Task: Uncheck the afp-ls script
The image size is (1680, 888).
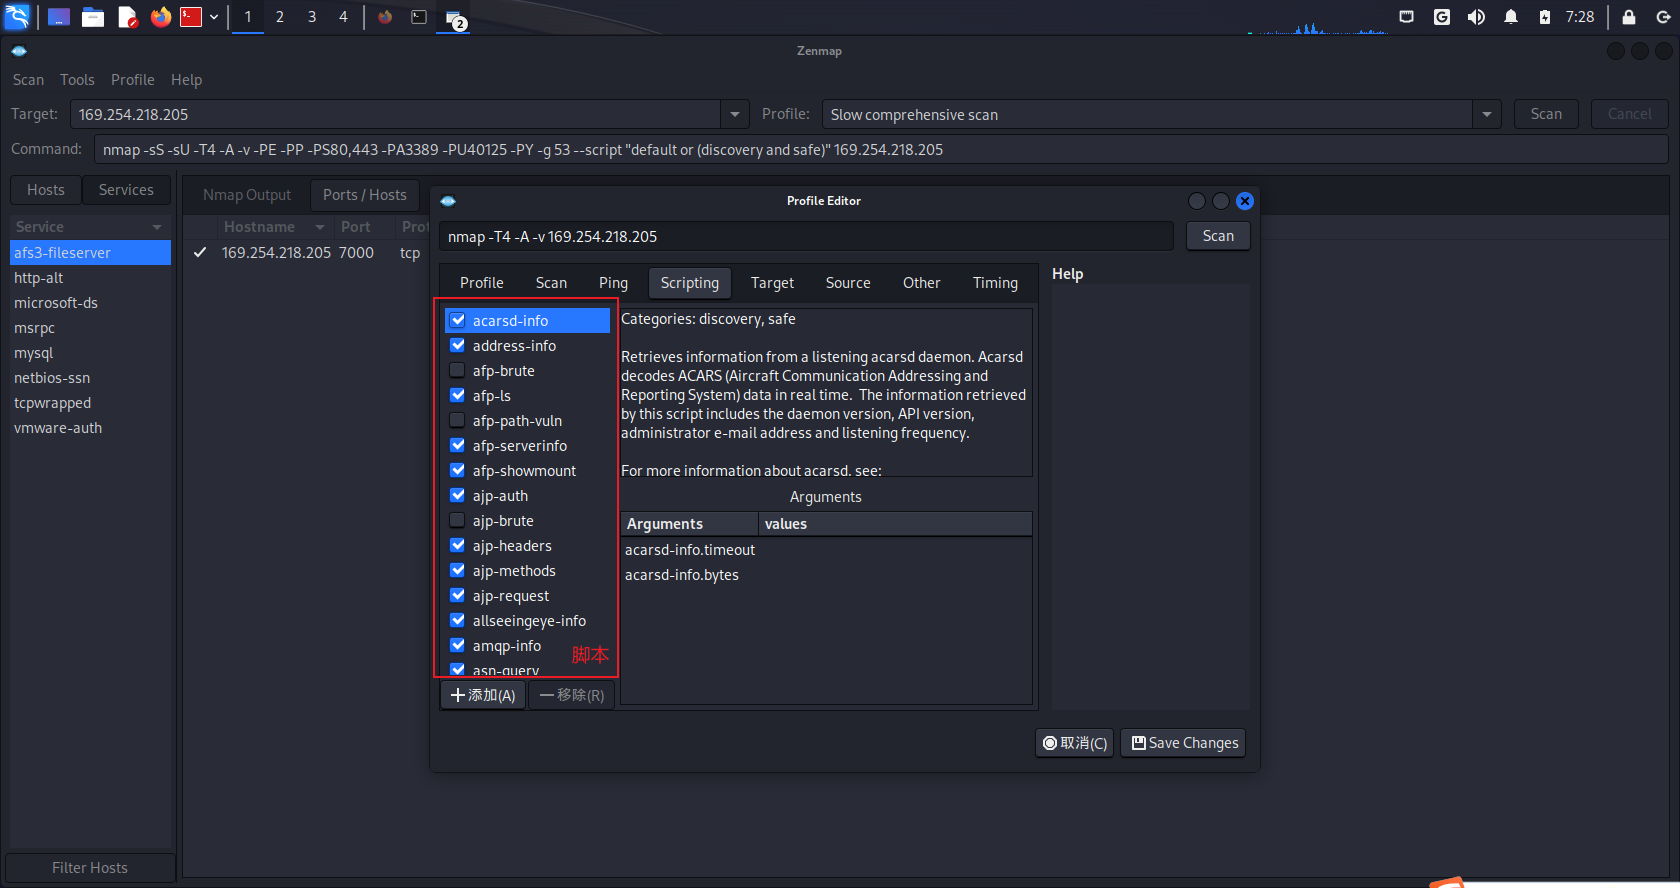Action: [458, 395]
